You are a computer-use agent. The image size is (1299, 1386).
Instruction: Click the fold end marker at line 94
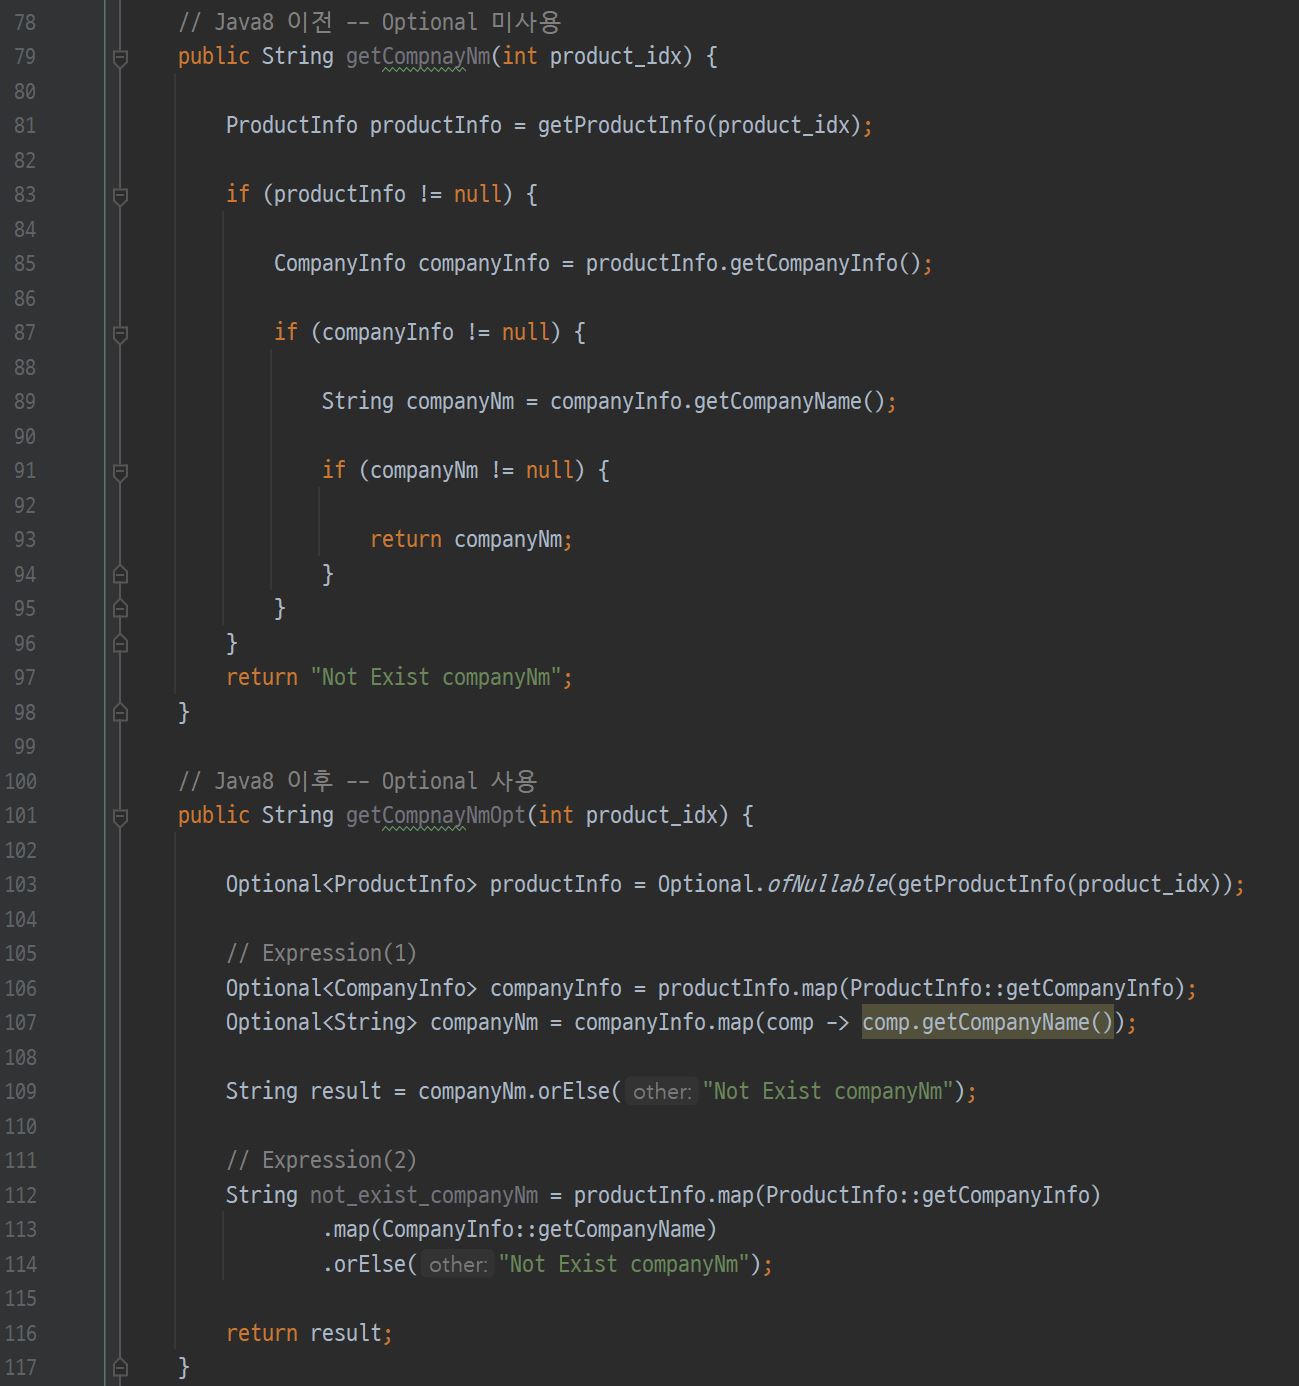coord(120,574)
